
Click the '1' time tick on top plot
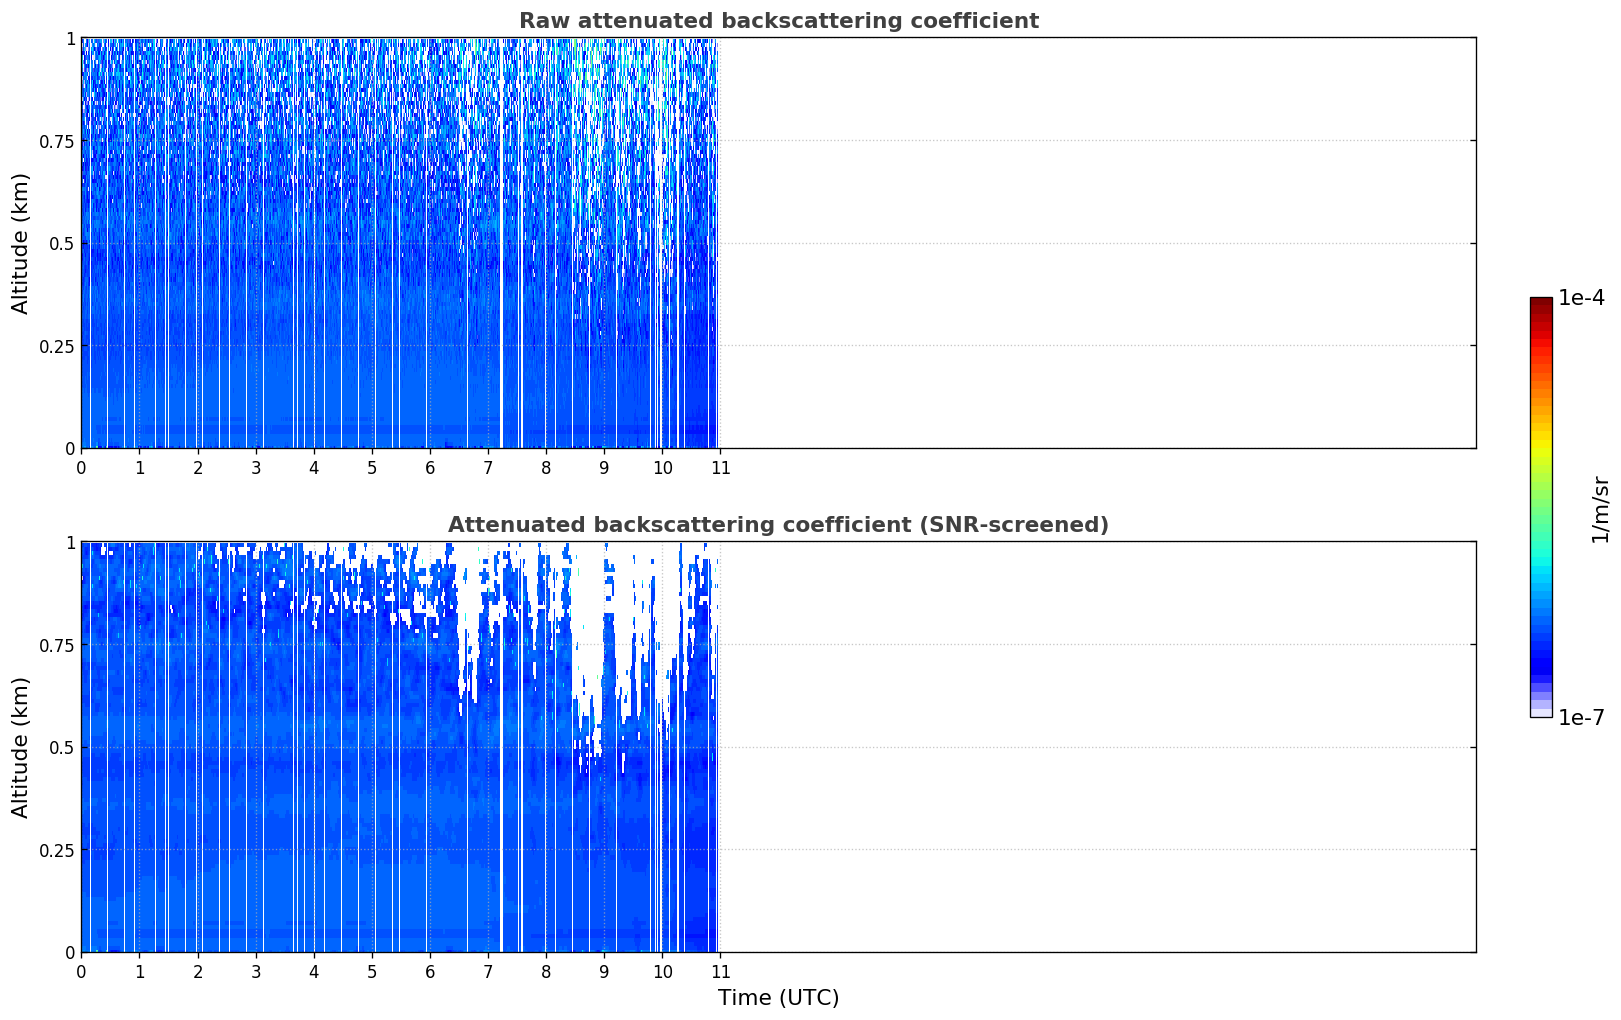[140, 468]
